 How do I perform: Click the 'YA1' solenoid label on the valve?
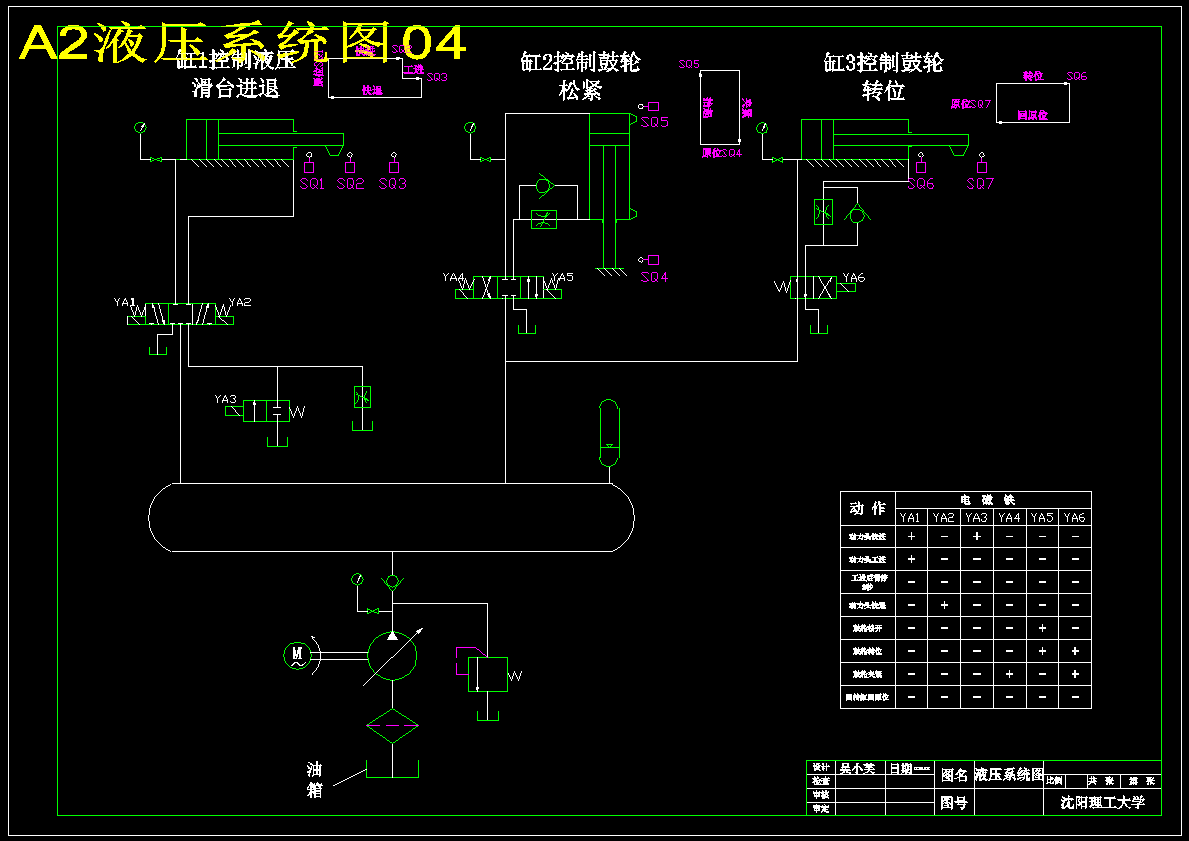124,302
